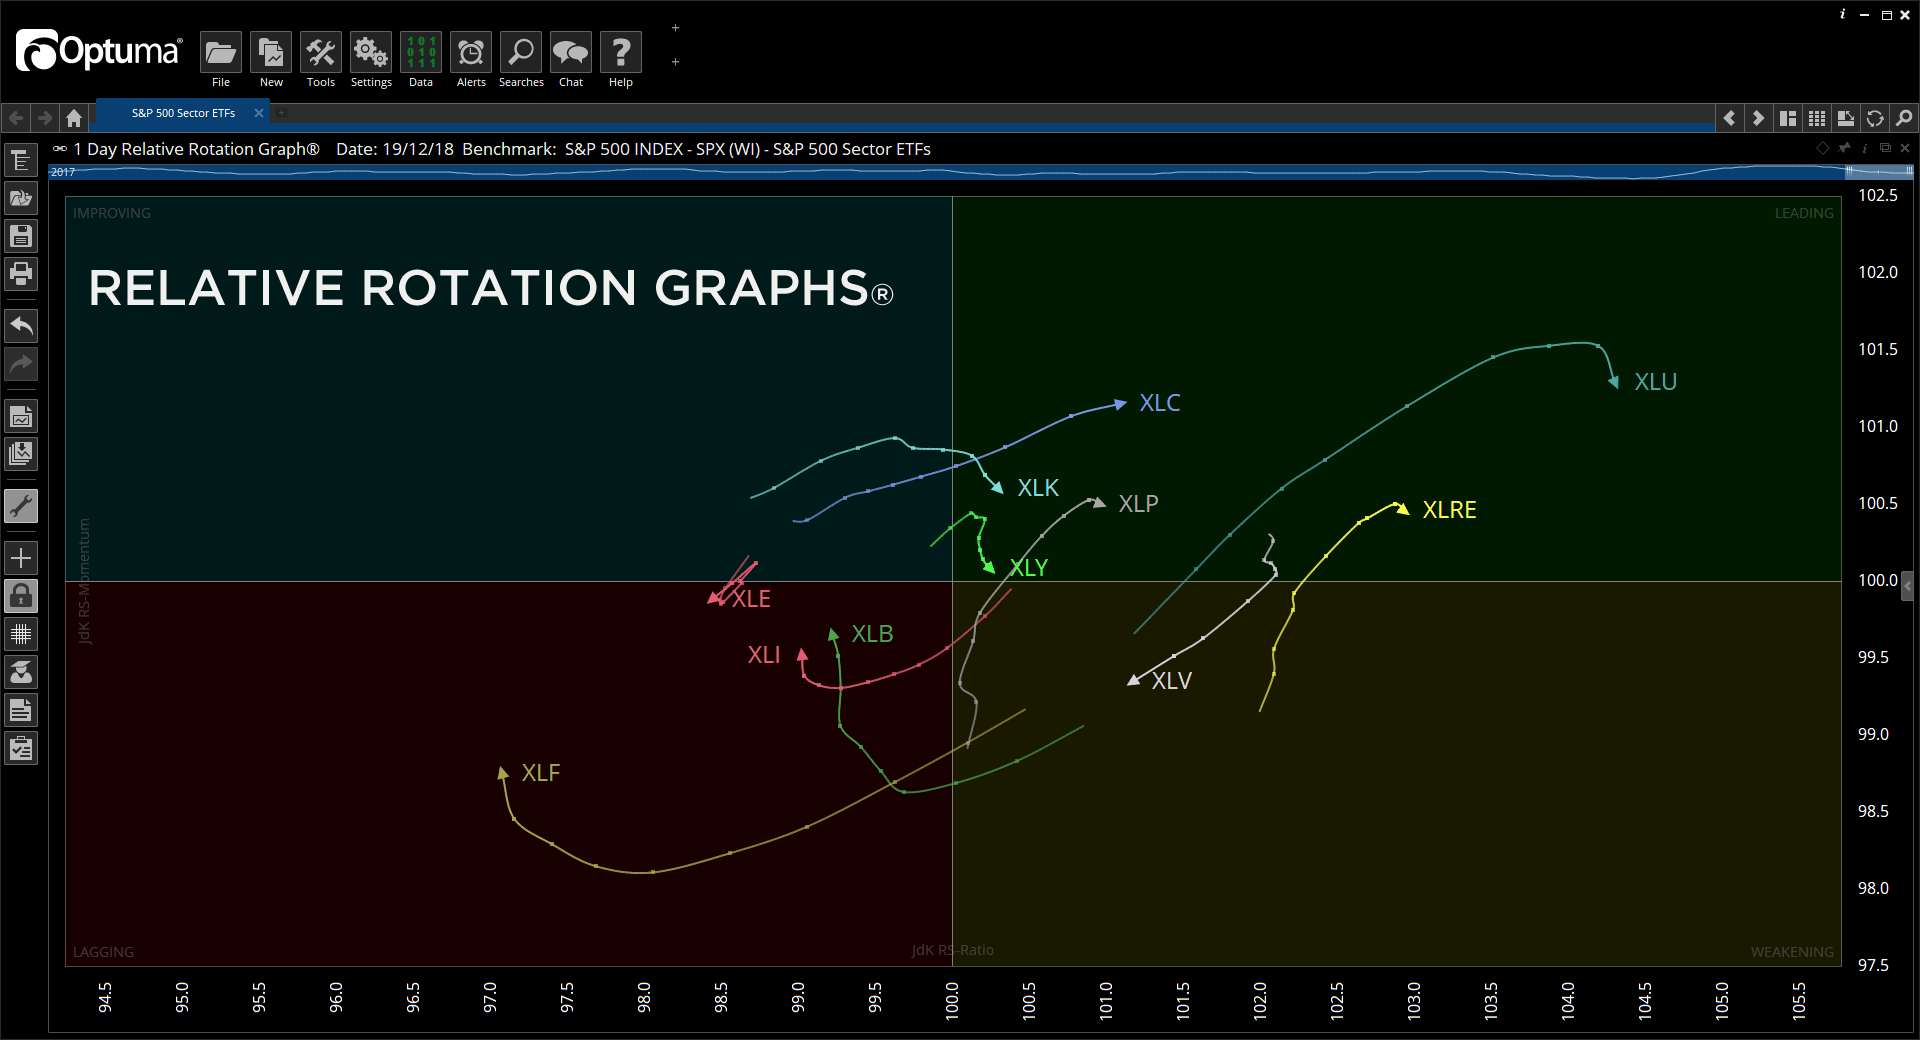
Task: Open the notes document icon
Action: coord(21,710)
